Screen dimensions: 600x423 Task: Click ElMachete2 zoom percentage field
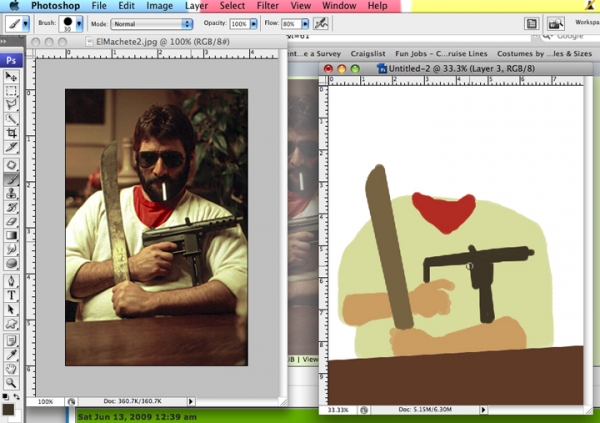click(x=46, y=402)
